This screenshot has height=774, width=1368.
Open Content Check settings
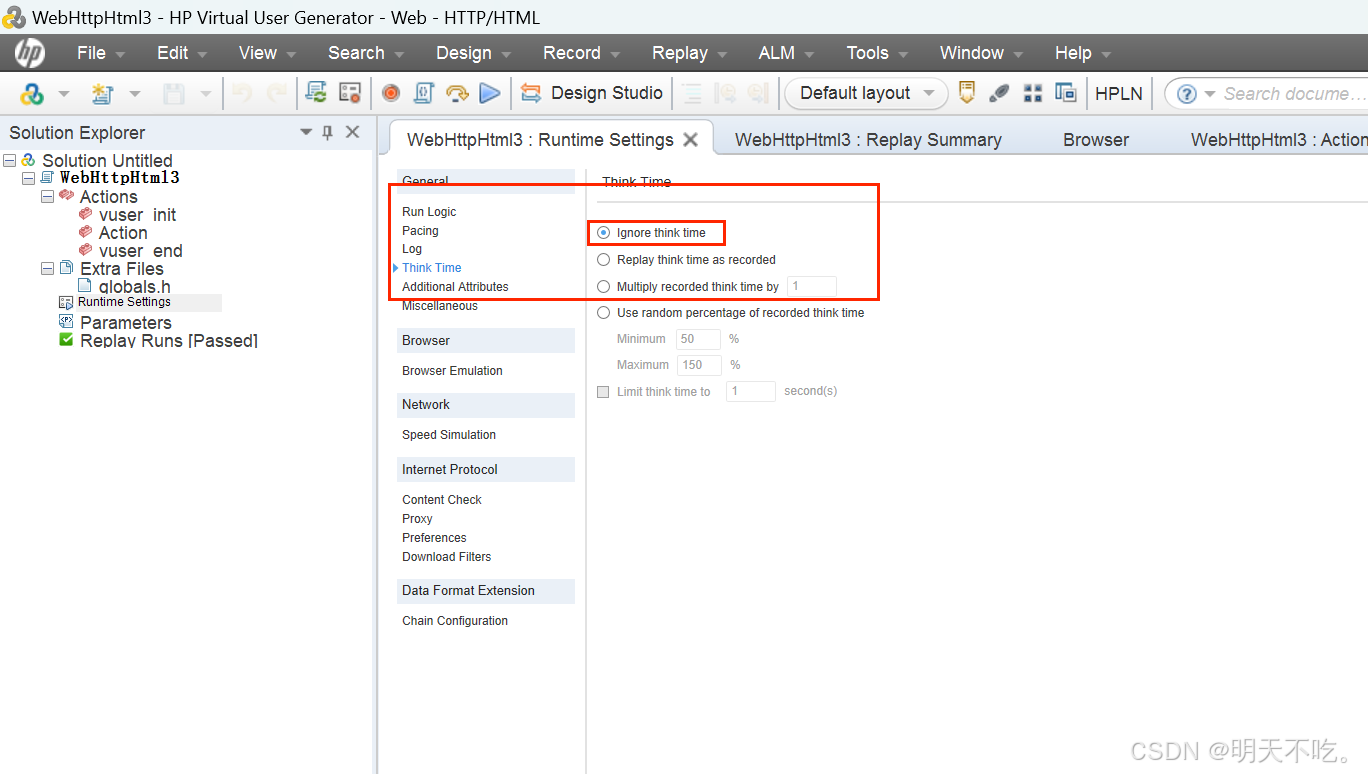pyautogui.click(x=442, y=500)
